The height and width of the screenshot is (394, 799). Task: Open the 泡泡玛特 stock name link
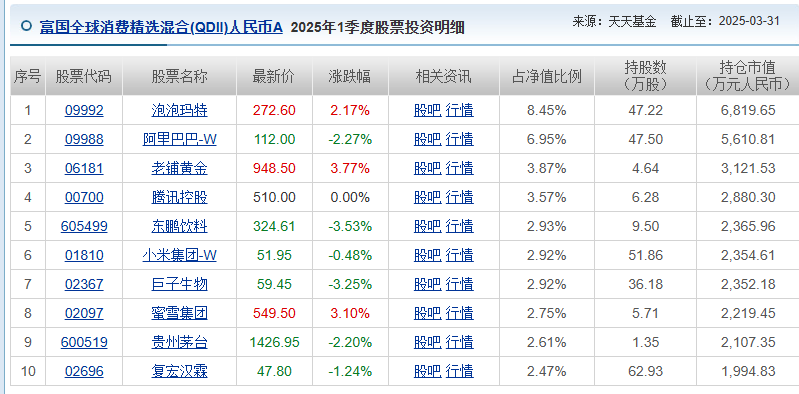coord(179,110)
